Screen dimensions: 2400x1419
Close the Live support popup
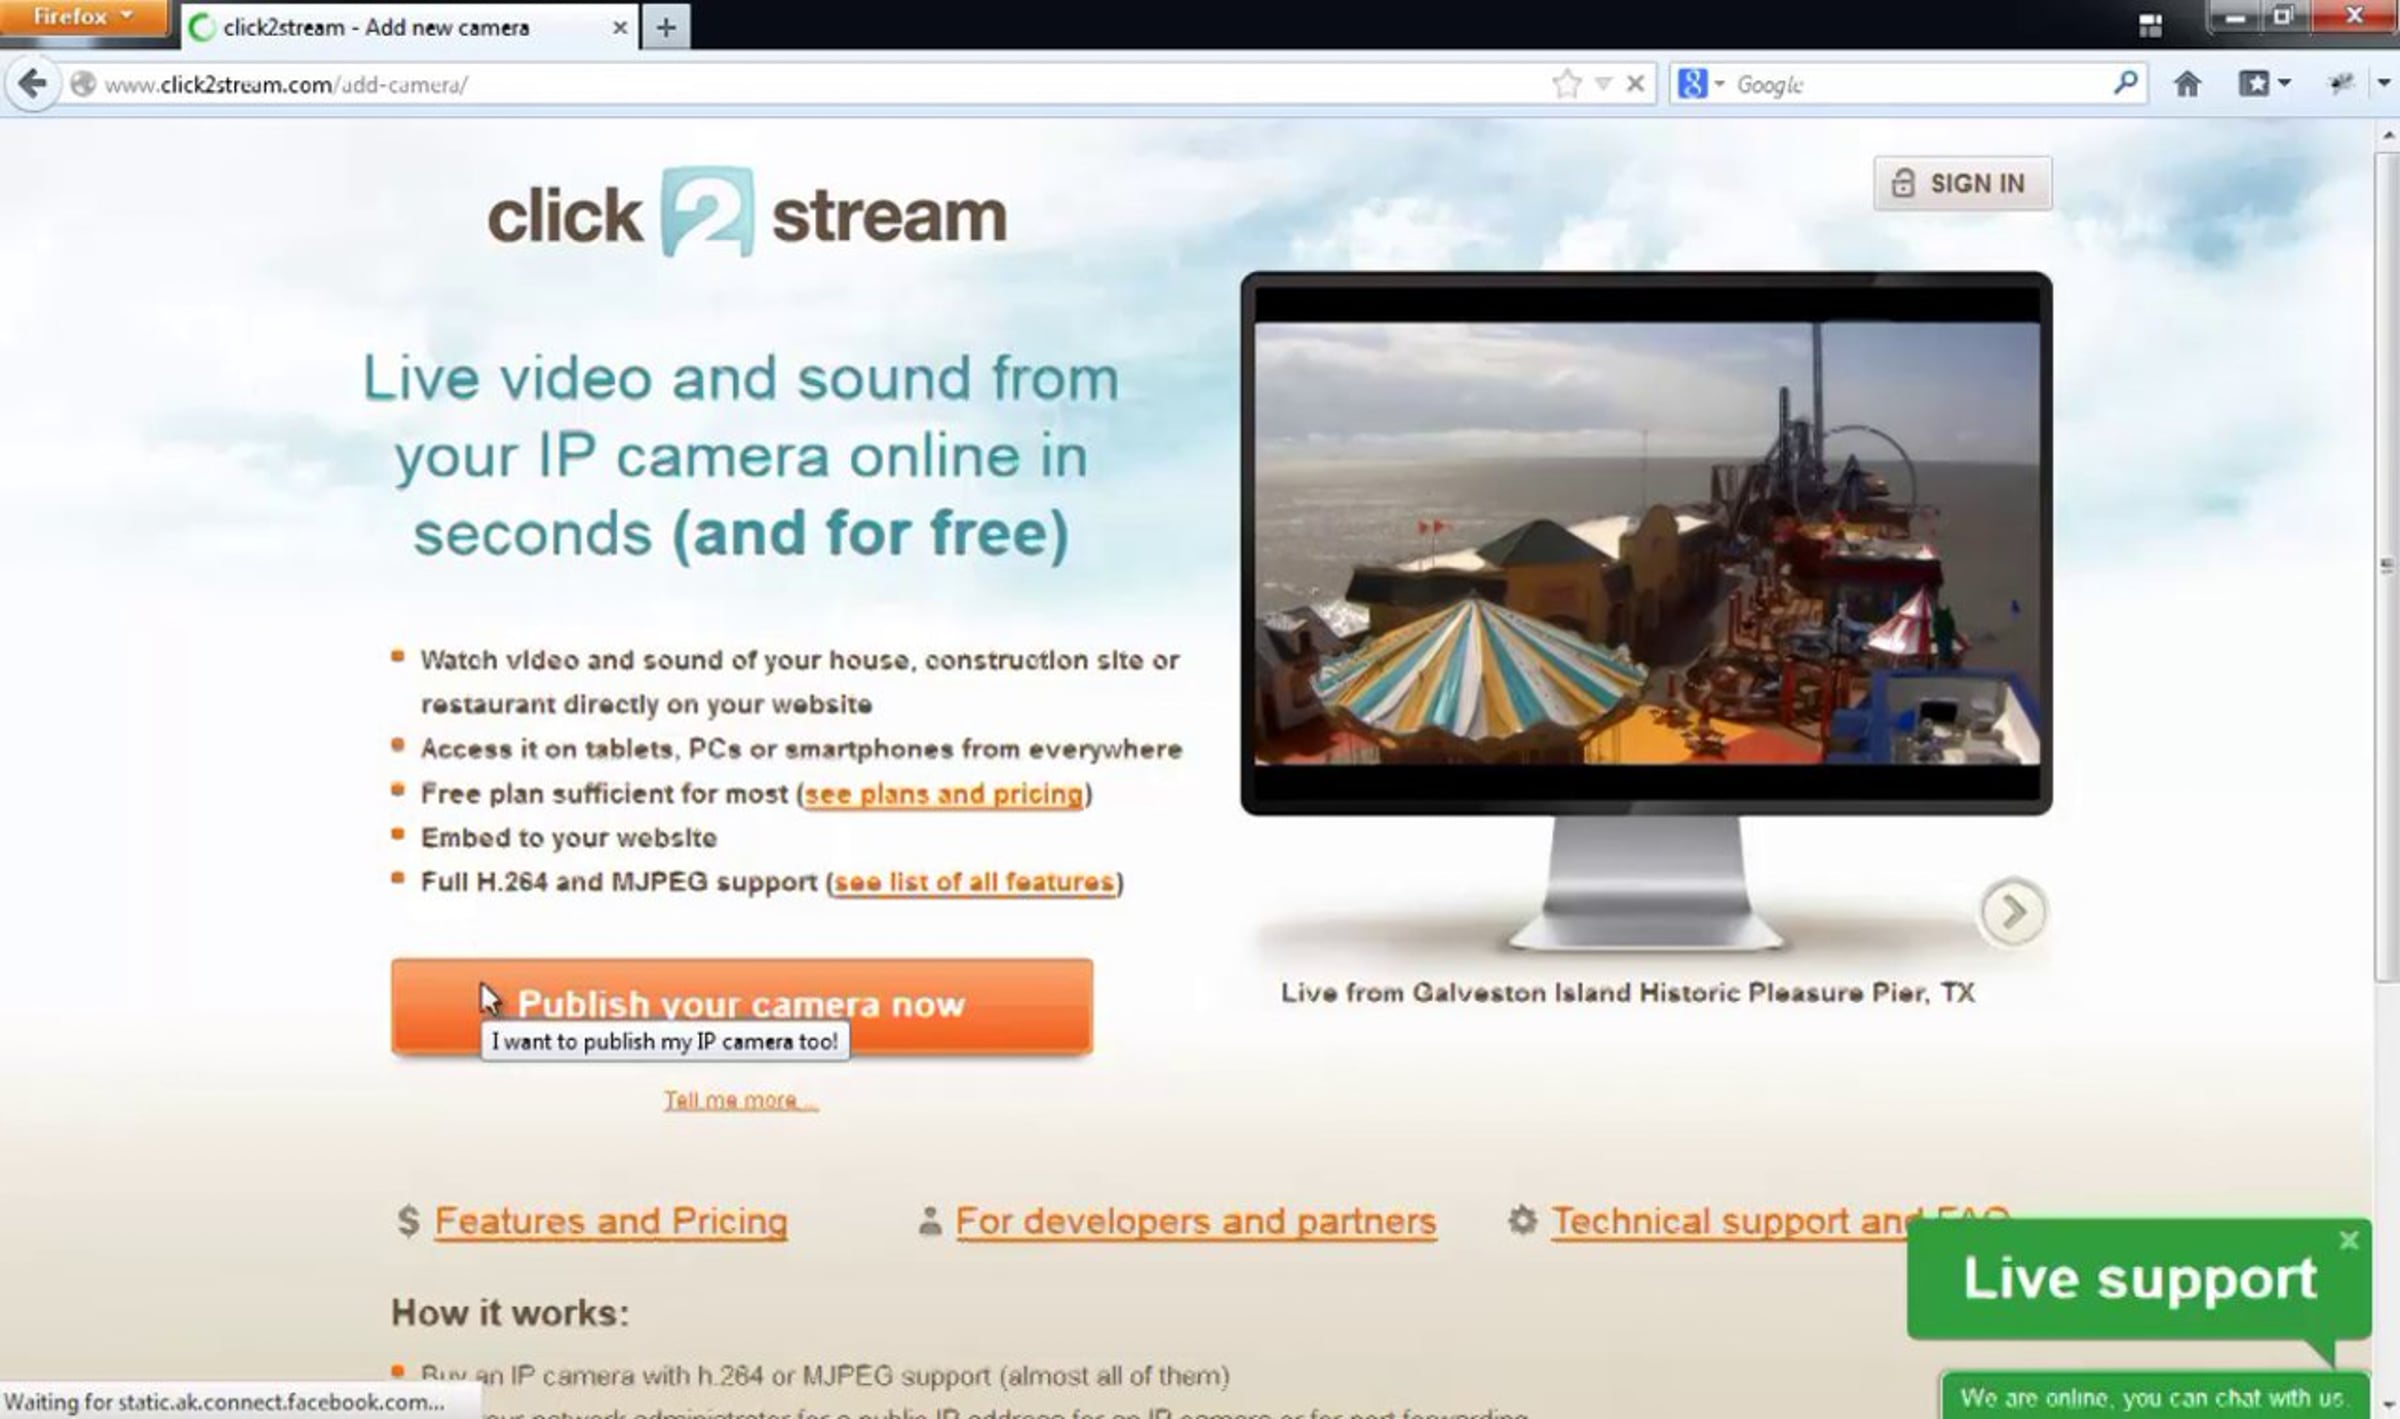(x=2349, y=1241)
